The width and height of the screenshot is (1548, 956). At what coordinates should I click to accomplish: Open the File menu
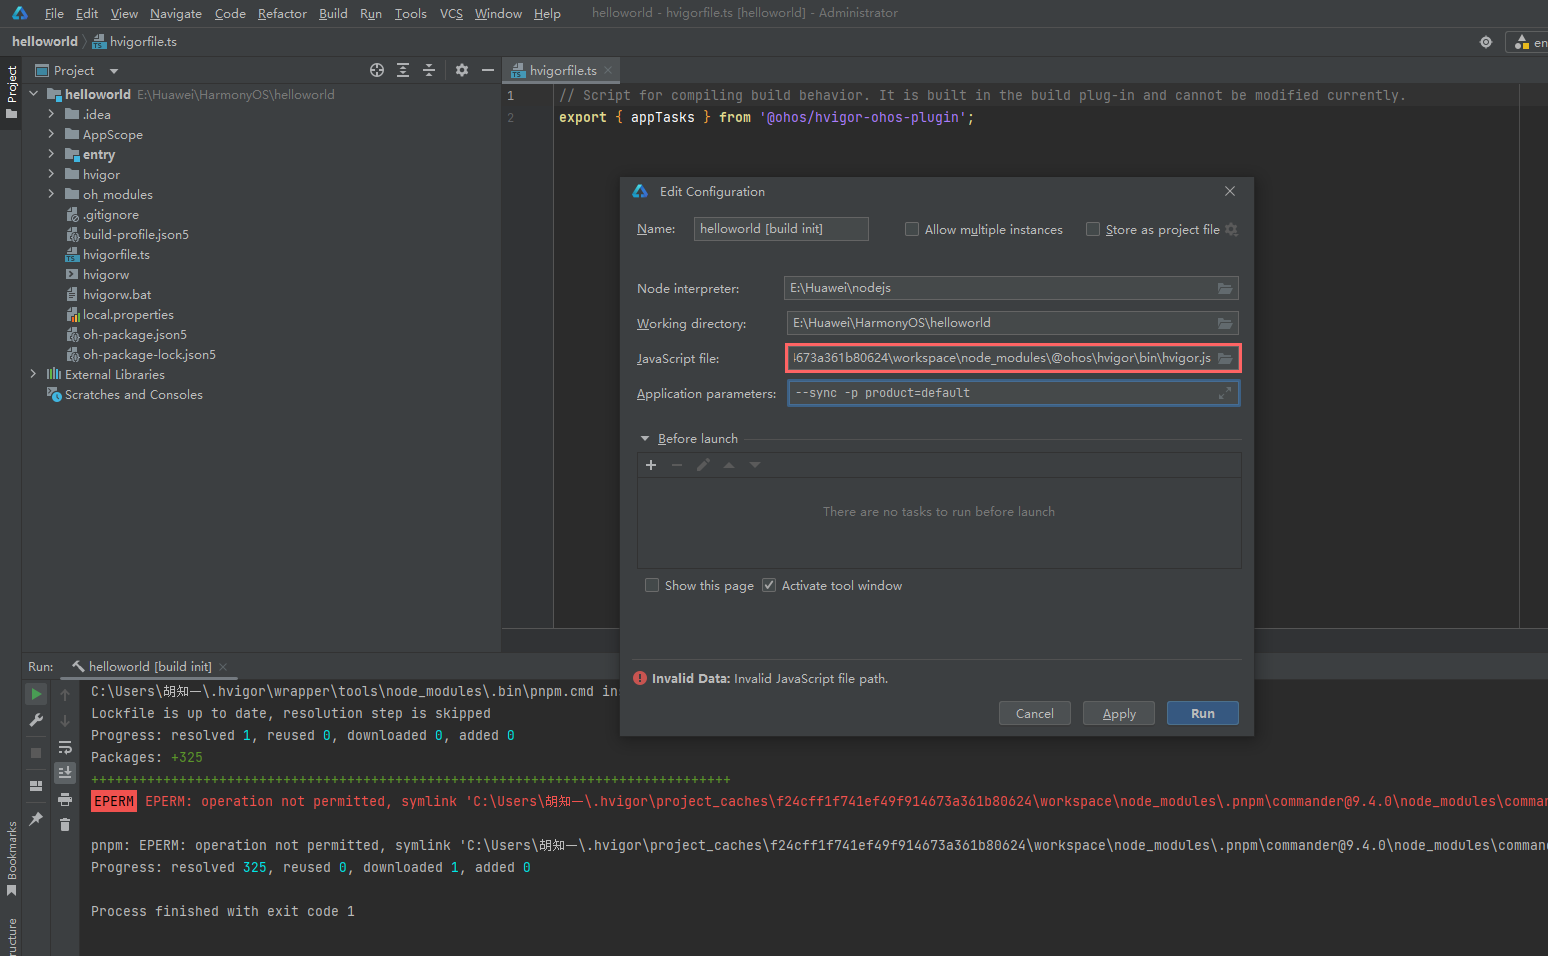[54, 13]
